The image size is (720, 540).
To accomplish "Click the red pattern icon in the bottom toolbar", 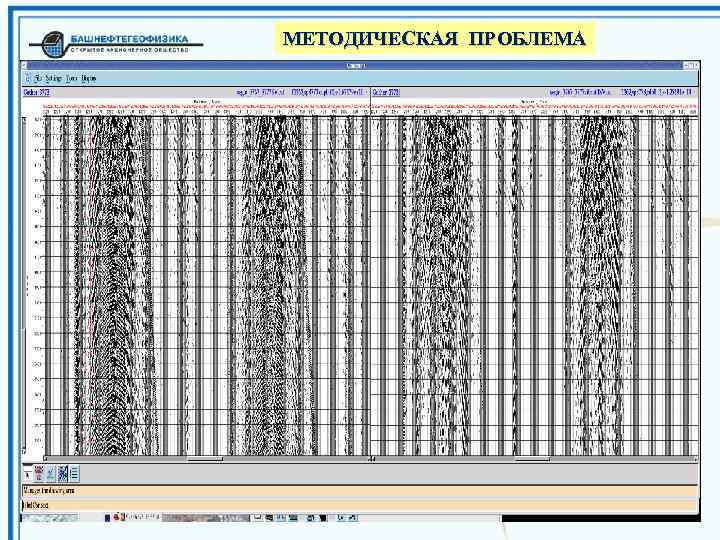I will 39,474.
